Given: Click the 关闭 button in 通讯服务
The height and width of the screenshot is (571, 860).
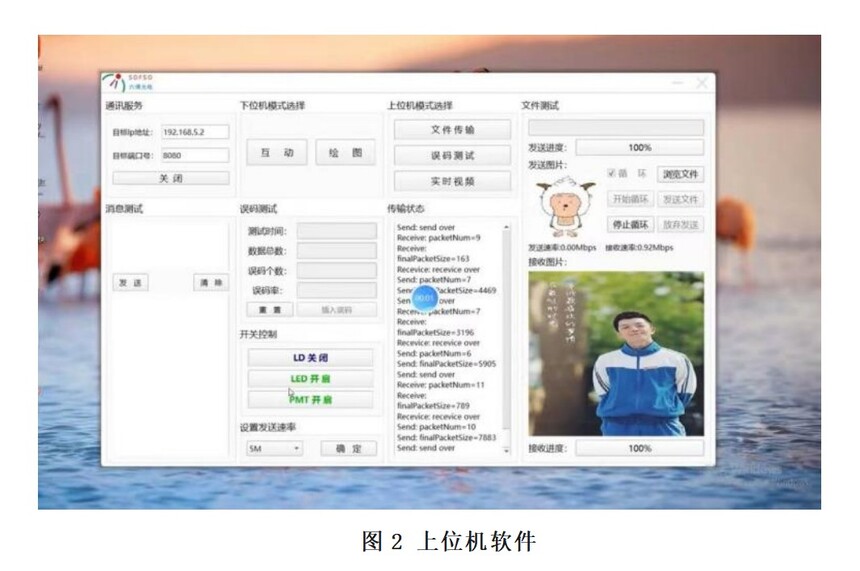Looking at the screenshot, I should pyautogui.click(x=171, y=178).
